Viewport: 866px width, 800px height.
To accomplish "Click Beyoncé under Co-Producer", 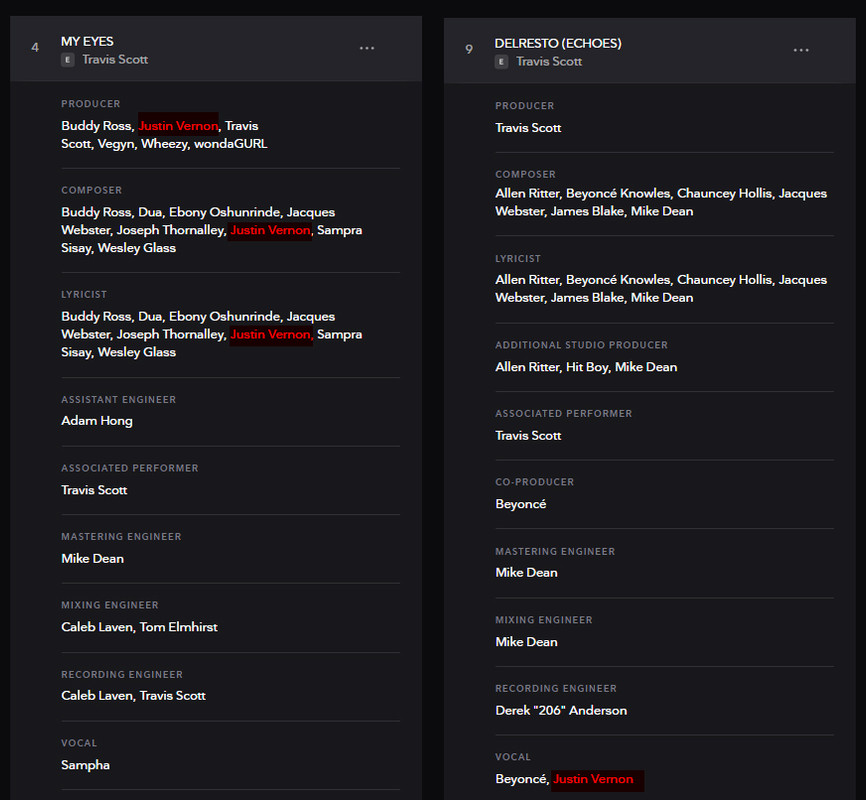I will [x=521, y=504].
